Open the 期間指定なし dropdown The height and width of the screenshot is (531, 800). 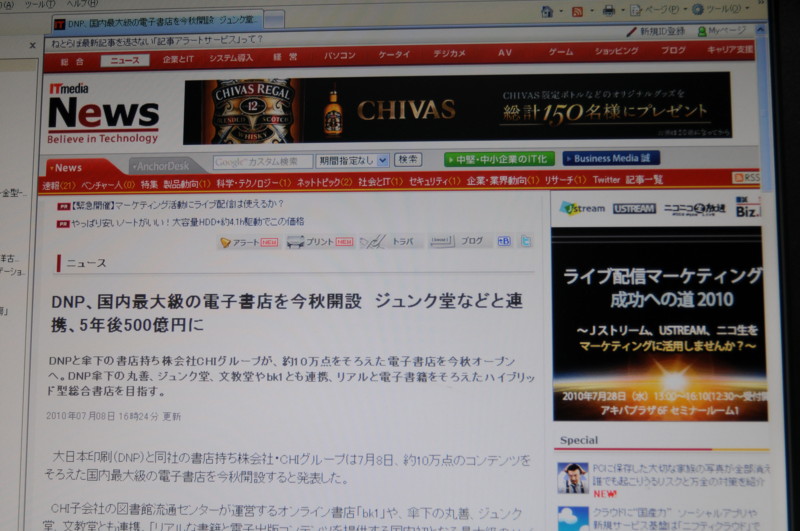click(x=352, y=161)
